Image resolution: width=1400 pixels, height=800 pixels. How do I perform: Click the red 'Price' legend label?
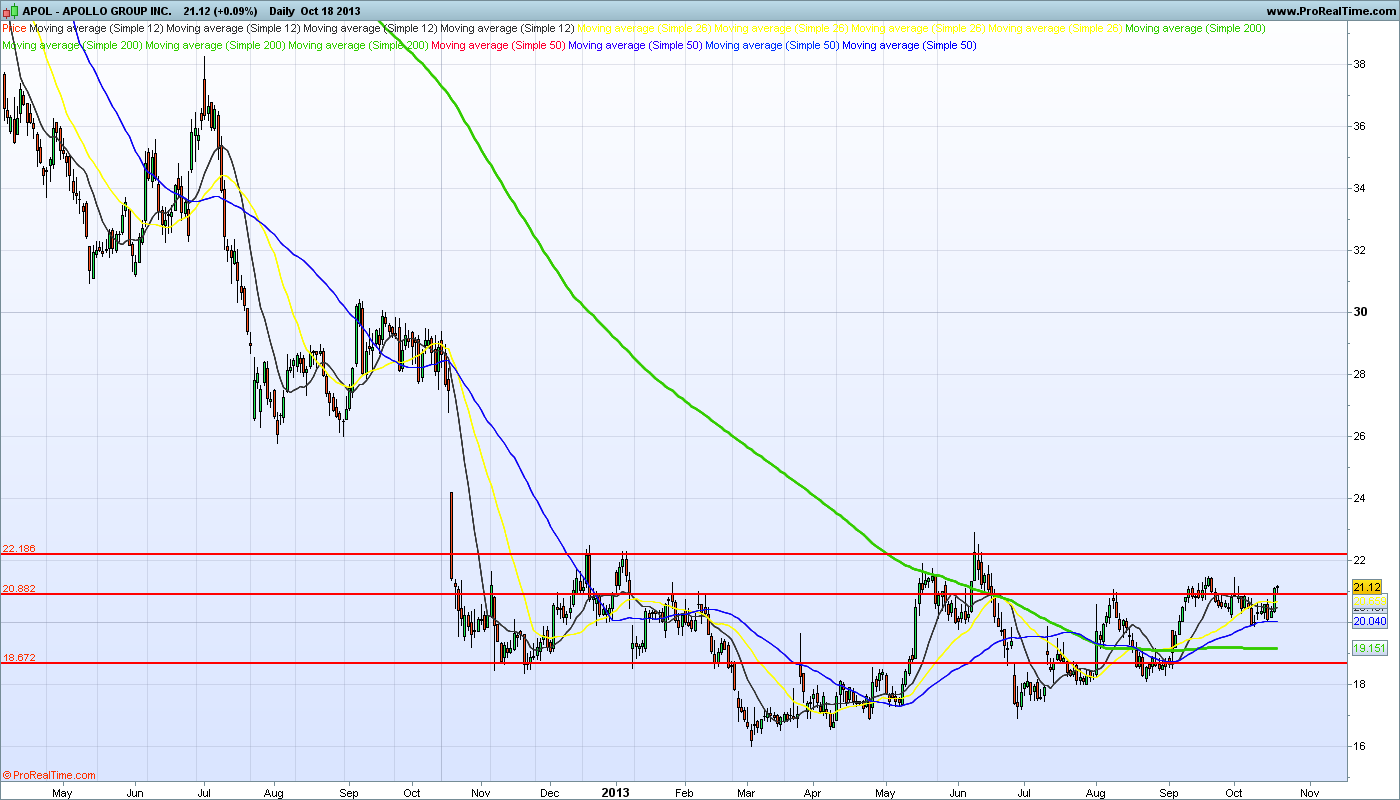click(16, 29)
